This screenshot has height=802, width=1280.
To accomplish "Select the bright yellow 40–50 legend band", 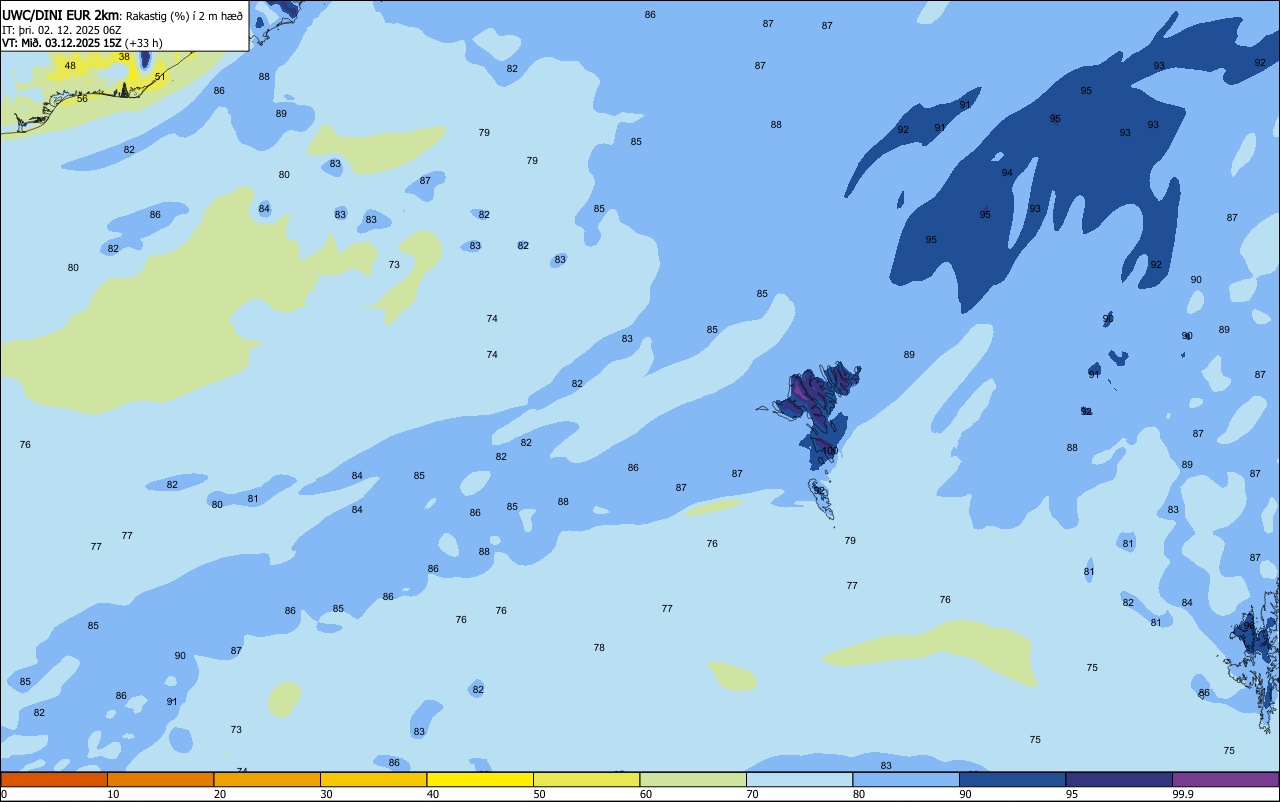I will [x=480, y=779].
